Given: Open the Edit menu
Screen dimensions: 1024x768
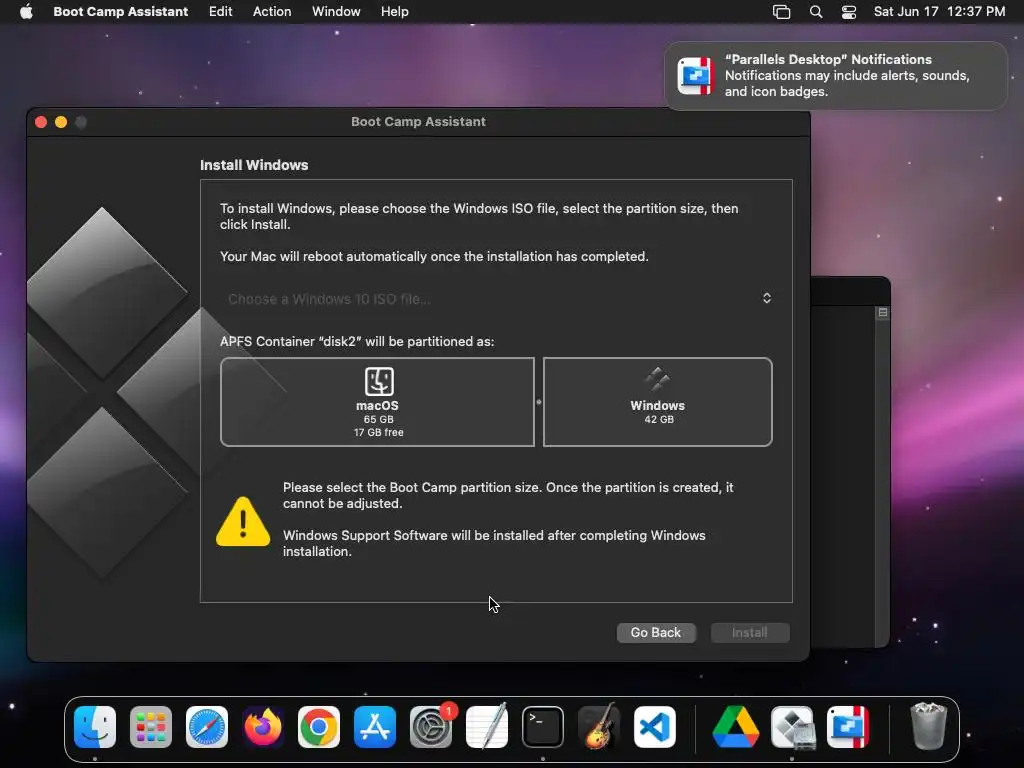Looking at the screenshot, I should click(x=220, y=12).
